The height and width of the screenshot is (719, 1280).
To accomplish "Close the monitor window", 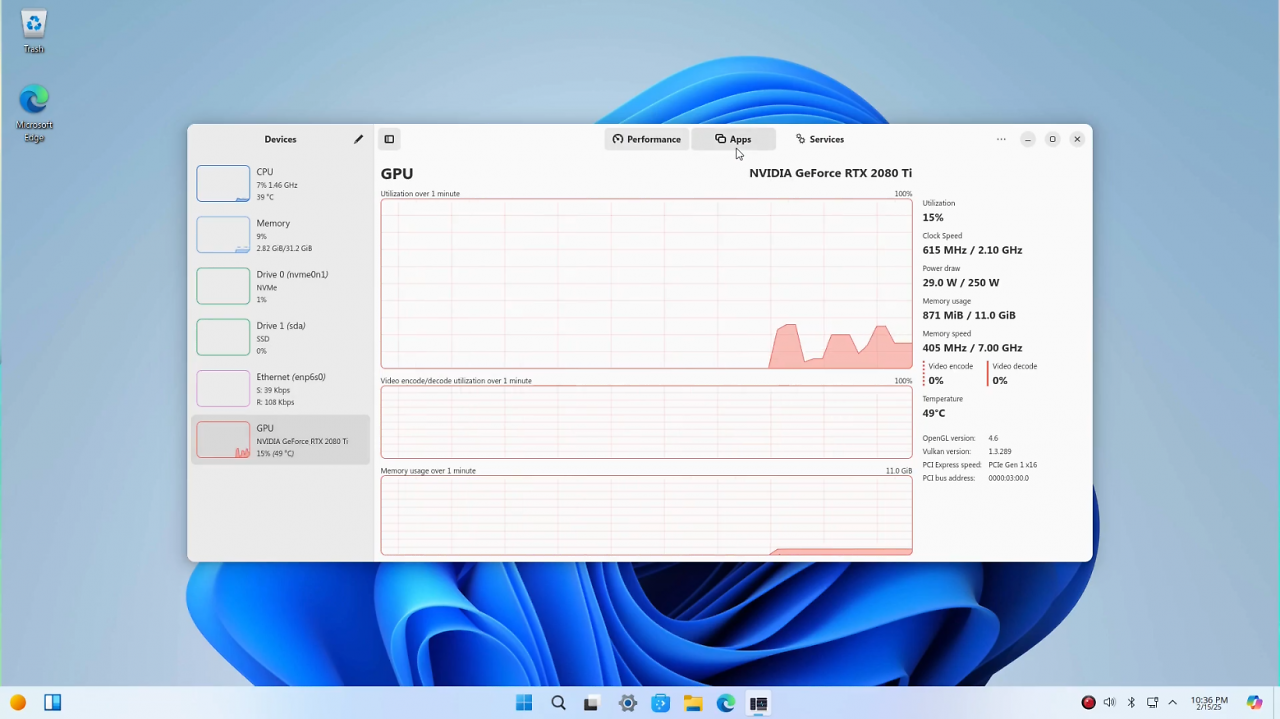I will pyautogui.click(x=1077, y=139).
